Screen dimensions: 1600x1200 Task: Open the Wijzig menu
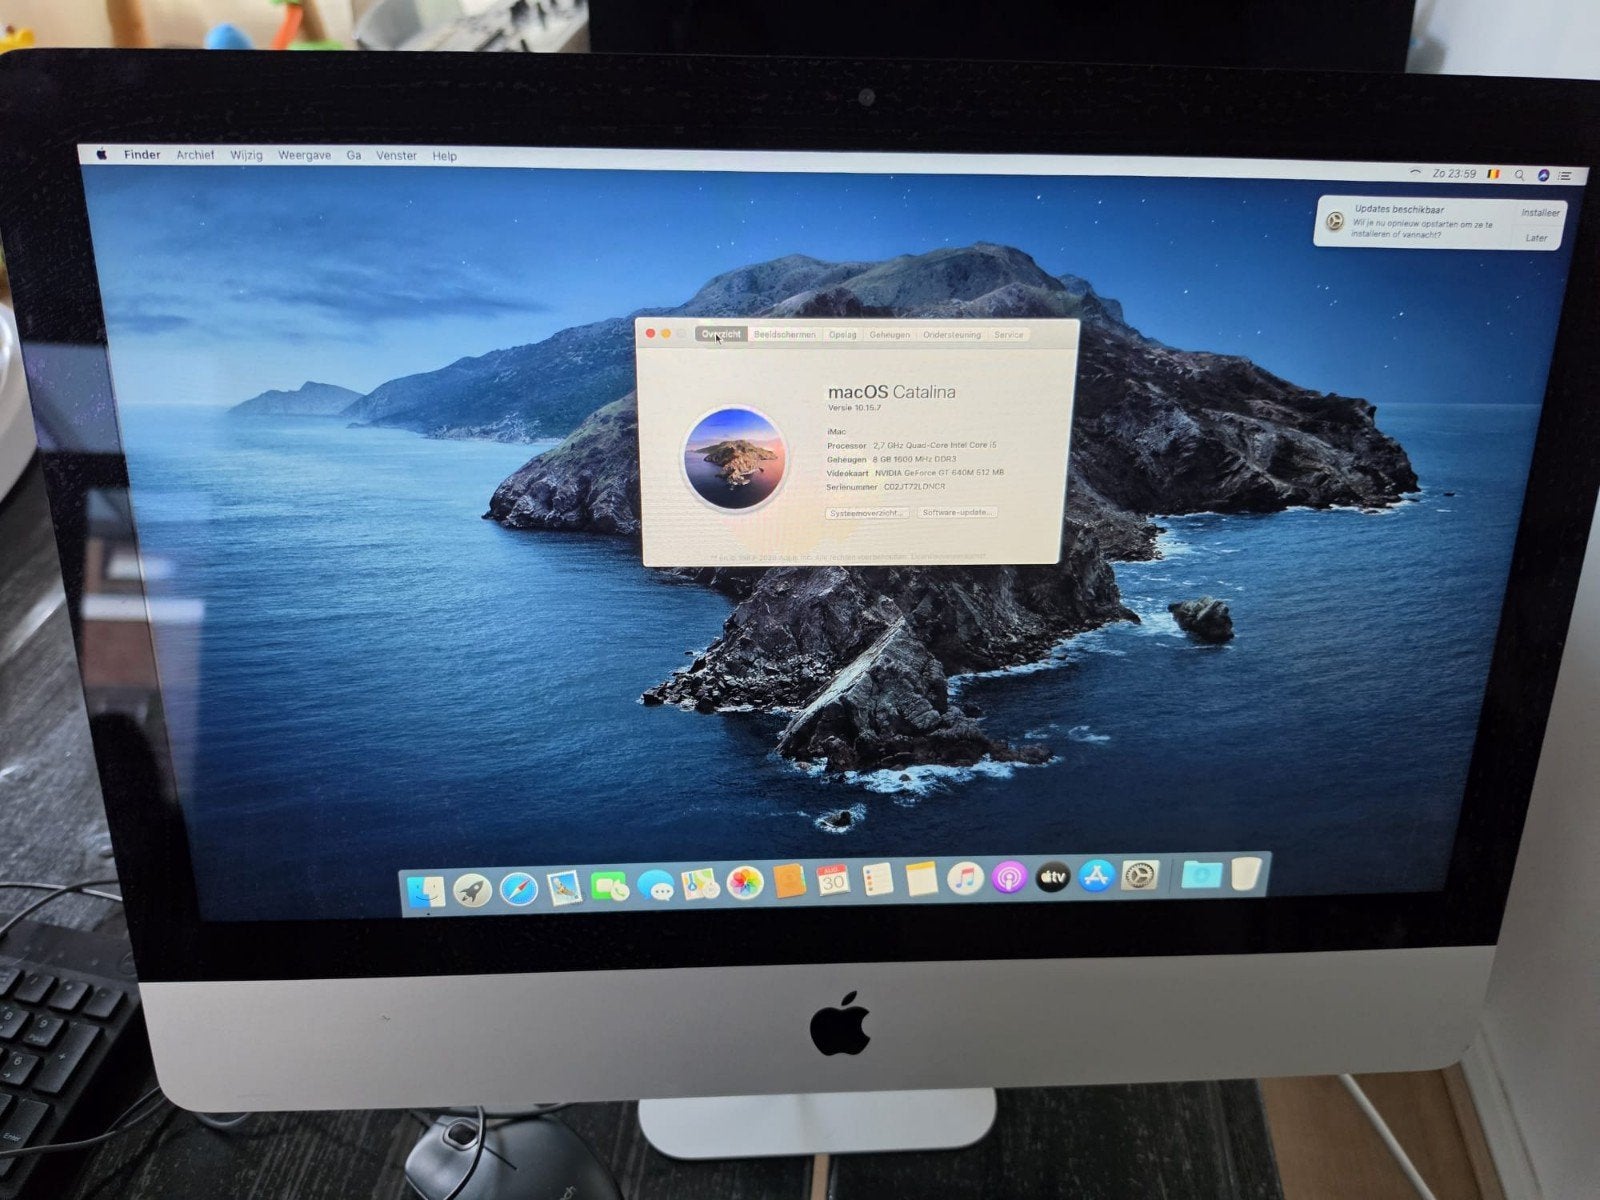[x=246, y=155]
